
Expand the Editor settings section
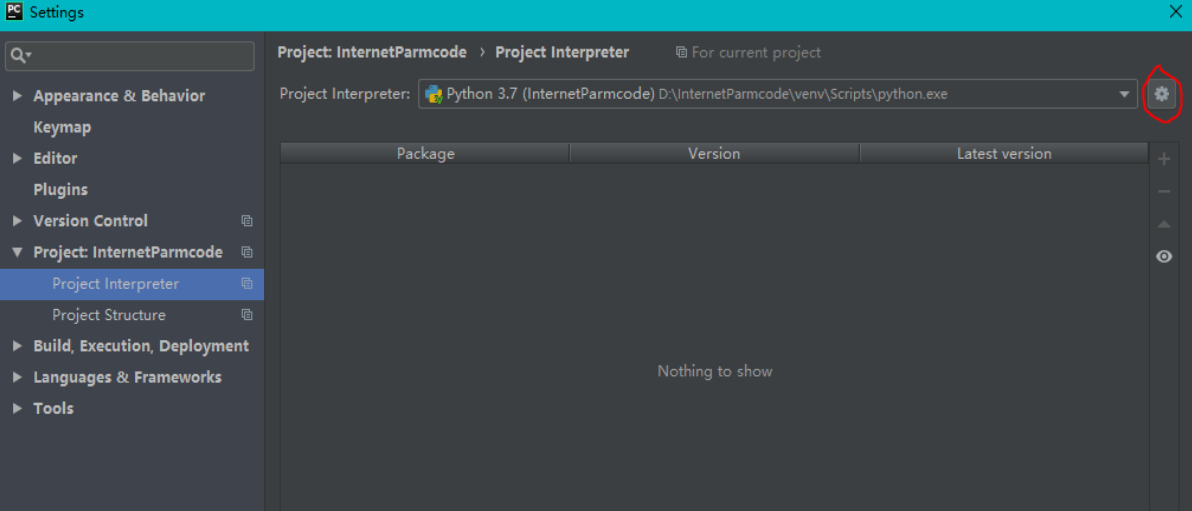(17, 158)
